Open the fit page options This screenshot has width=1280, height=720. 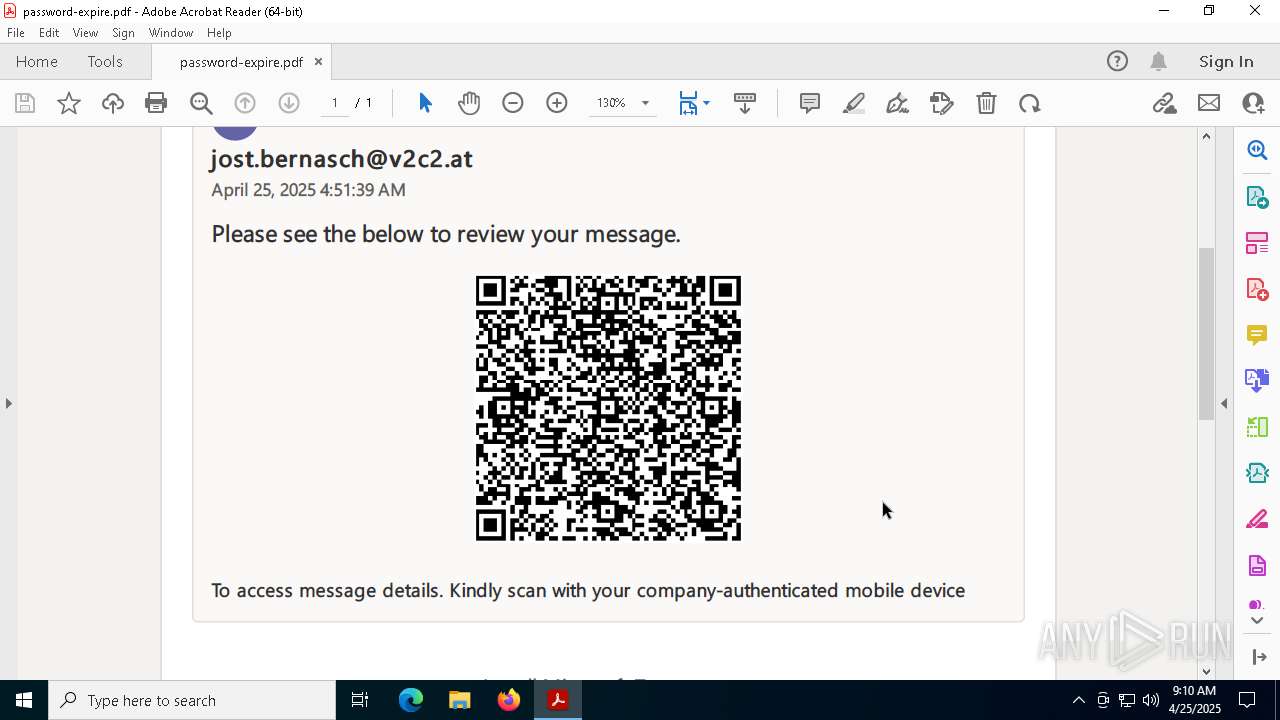(x=694, y=103)
